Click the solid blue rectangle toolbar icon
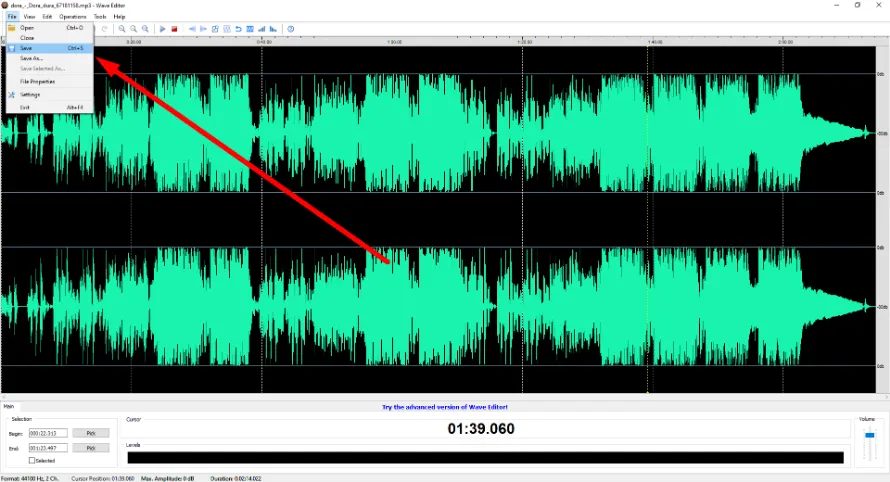Screen dimensions: 890x482 tap(250, 29)
